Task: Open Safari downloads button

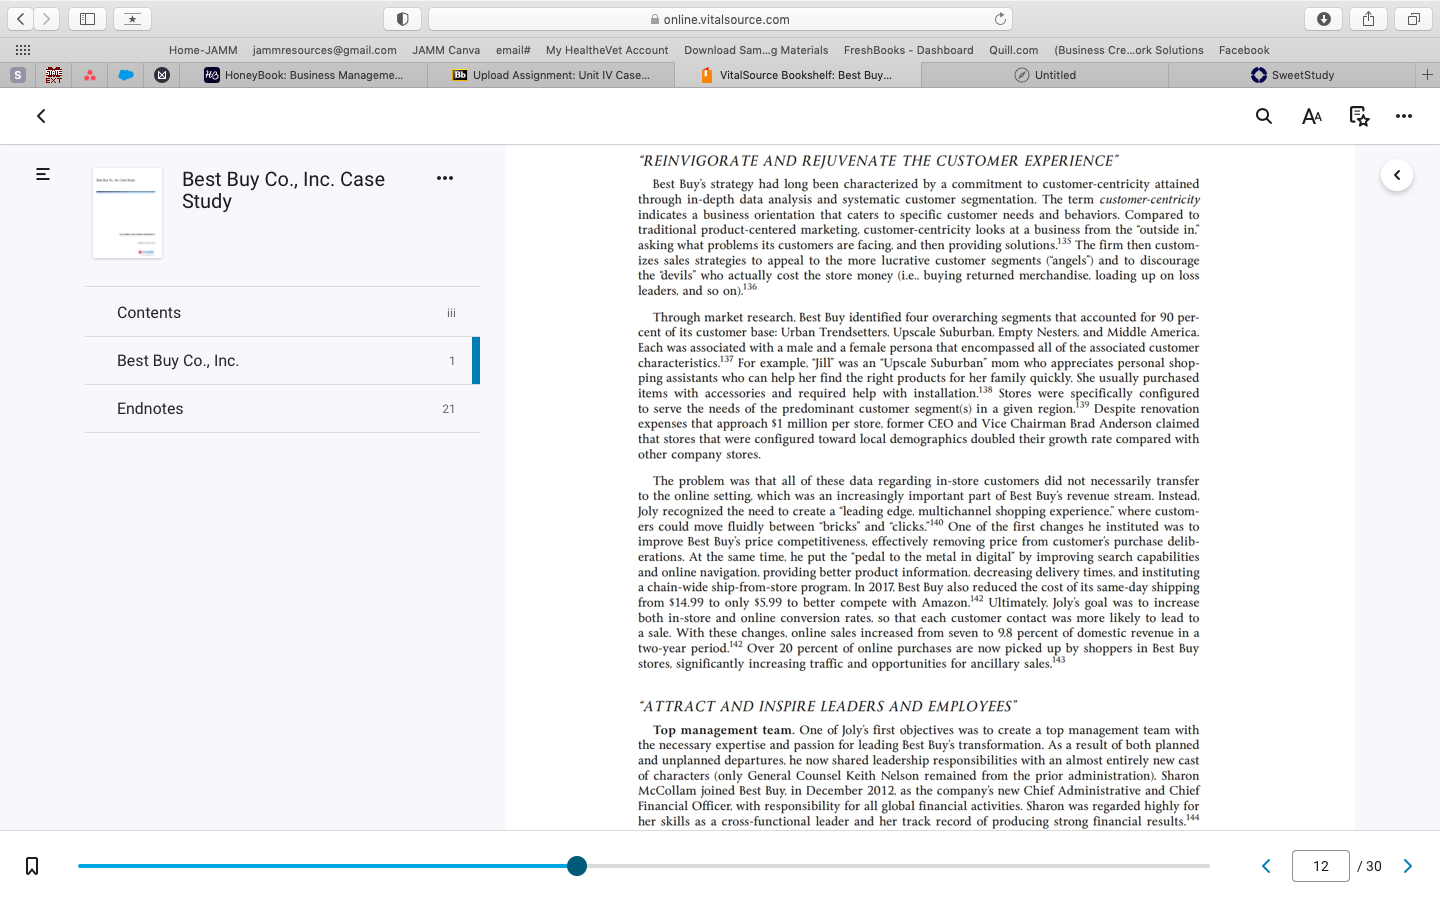Action: 1324,19
